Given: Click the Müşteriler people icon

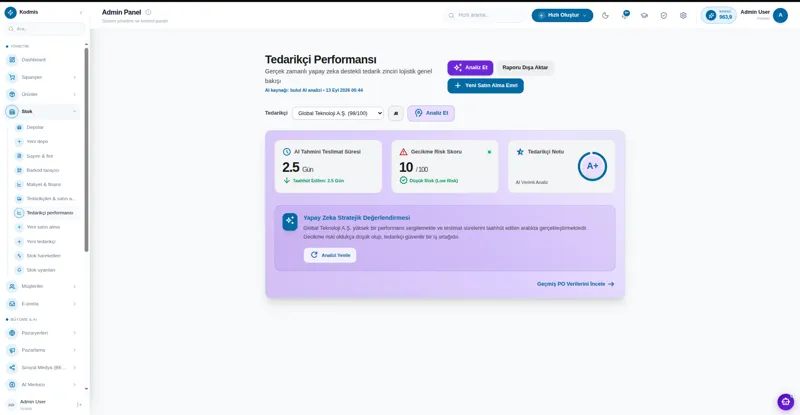Looking at the screenshot, I should click(x=12, y=286).
